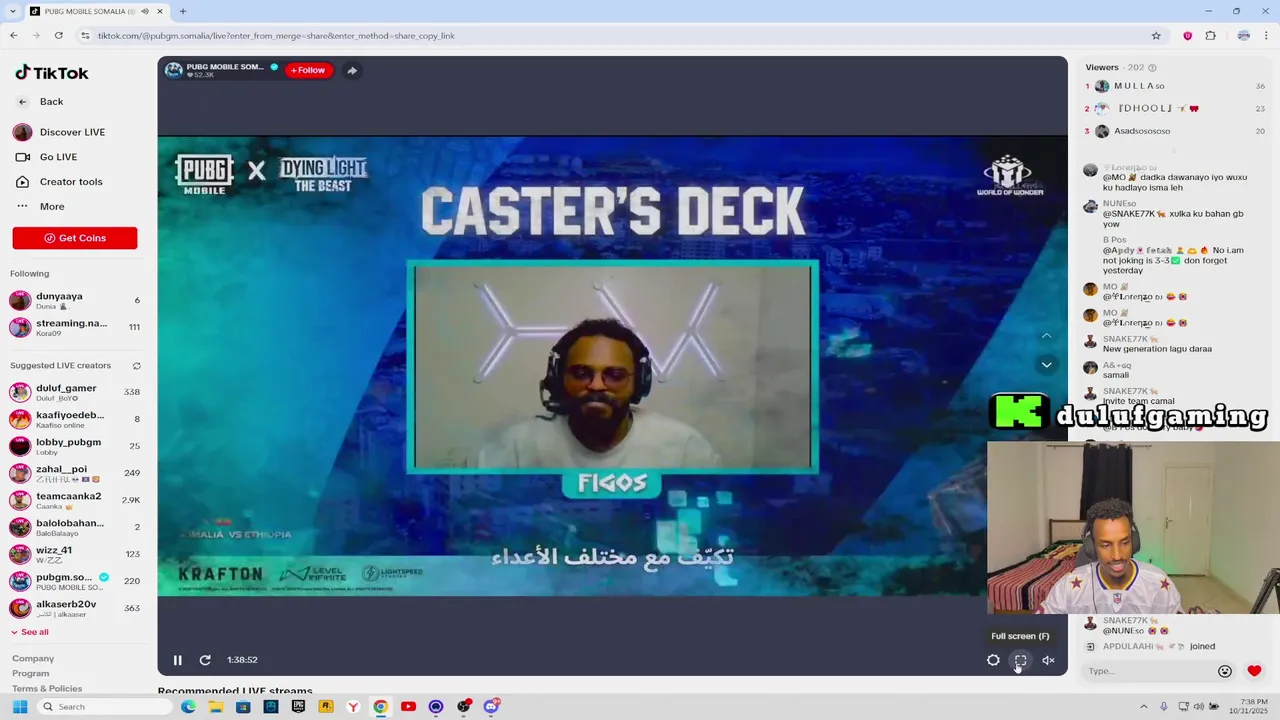The height and width of the screenshot is (720, 1280).
Task: Open the Company footer link
Action: (x=33, y=658)
